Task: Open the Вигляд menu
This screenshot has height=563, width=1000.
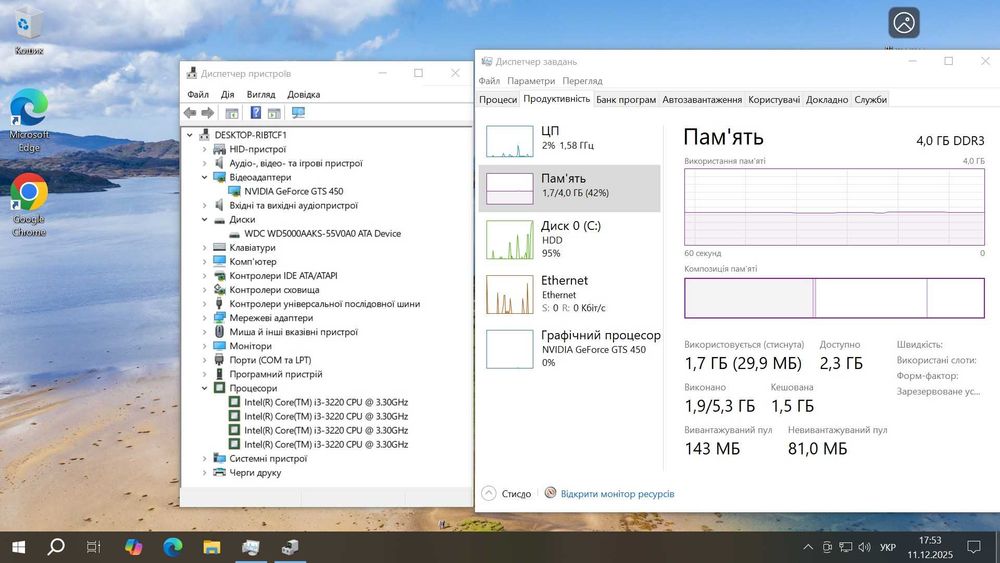Action: pyautogui.click(x=261, y=94)
